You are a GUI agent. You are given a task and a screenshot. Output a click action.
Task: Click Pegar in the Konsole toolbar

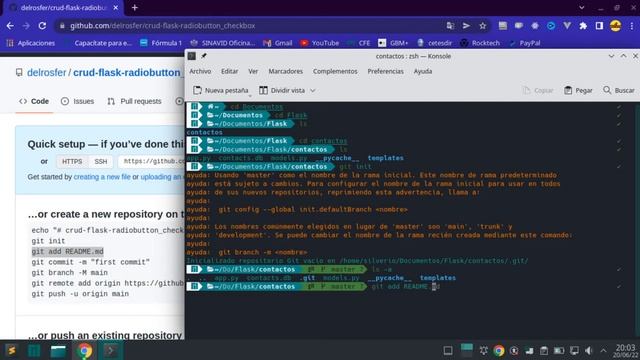578,90
